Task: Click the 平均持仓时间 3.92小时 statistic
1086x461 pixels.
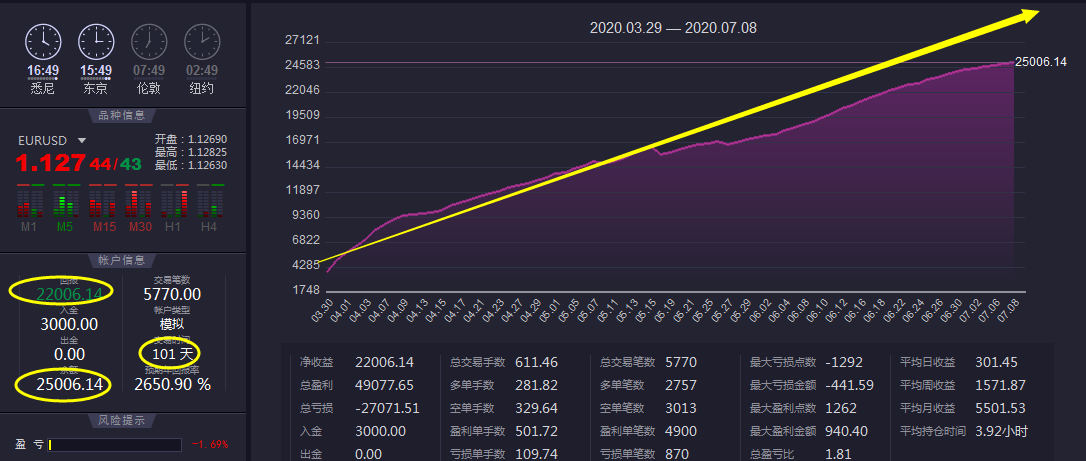Action: [963, 431]
